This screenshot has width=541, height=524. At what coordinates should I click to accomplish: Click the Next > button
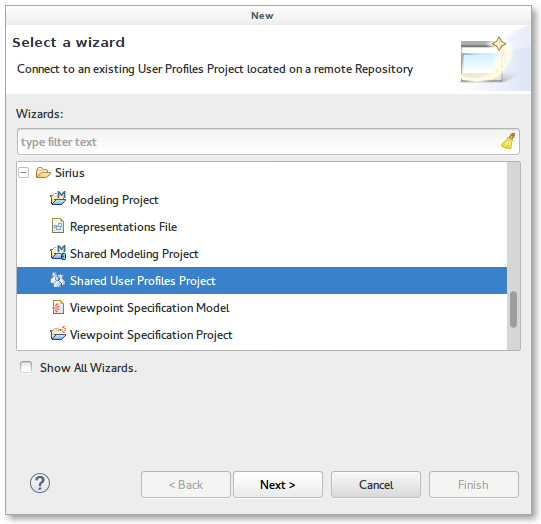278,484
